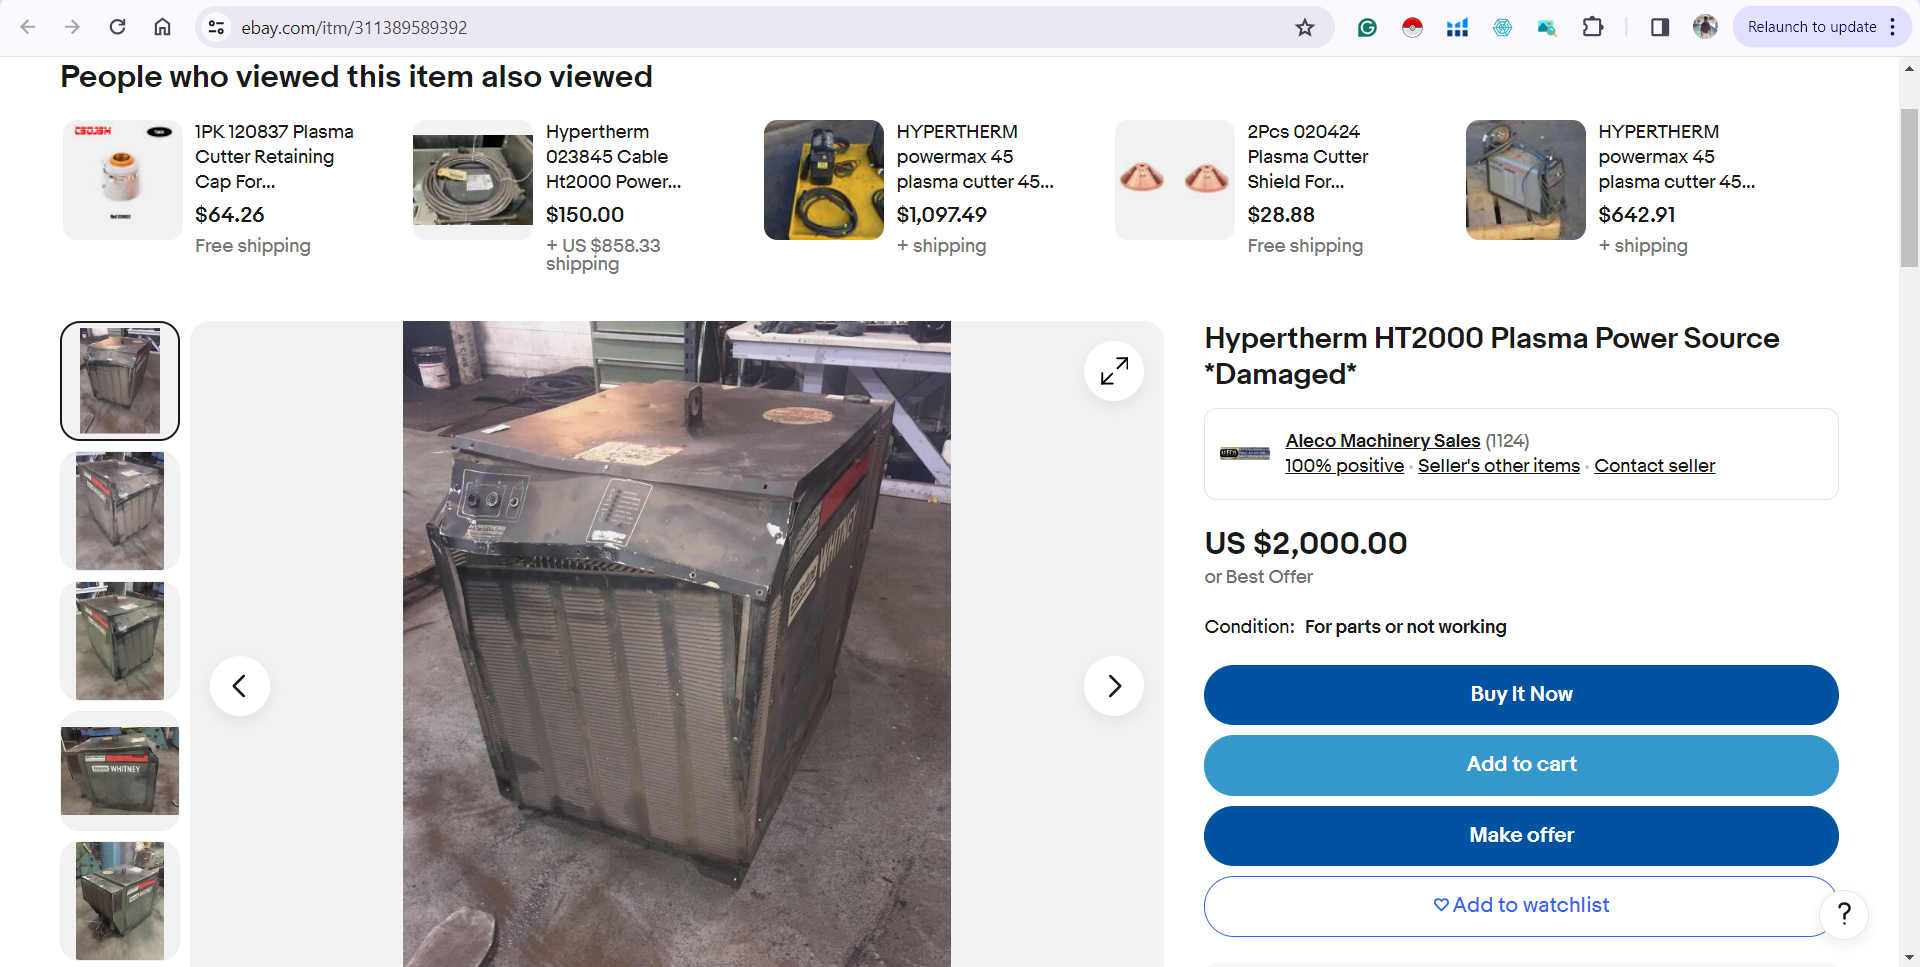Toggle browser side panel
The height and width of the screenshot is (967, 1920).
(x=1660, y=27)
